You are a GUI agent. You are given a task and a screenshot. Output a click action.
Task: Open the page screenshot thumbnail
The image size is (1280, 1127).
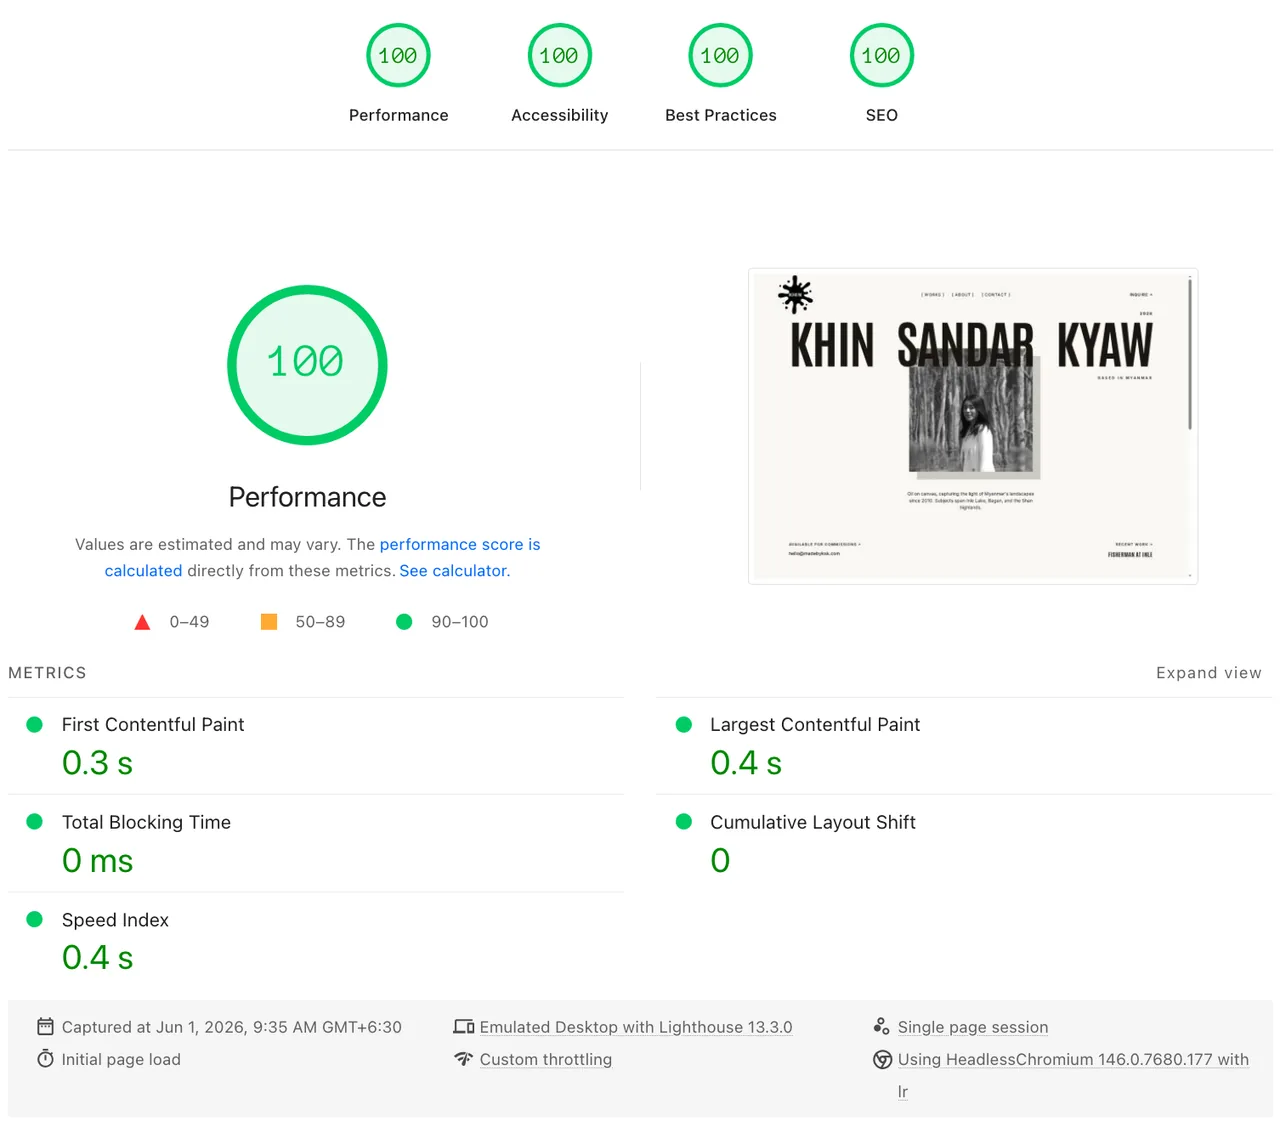pos(972,426)
